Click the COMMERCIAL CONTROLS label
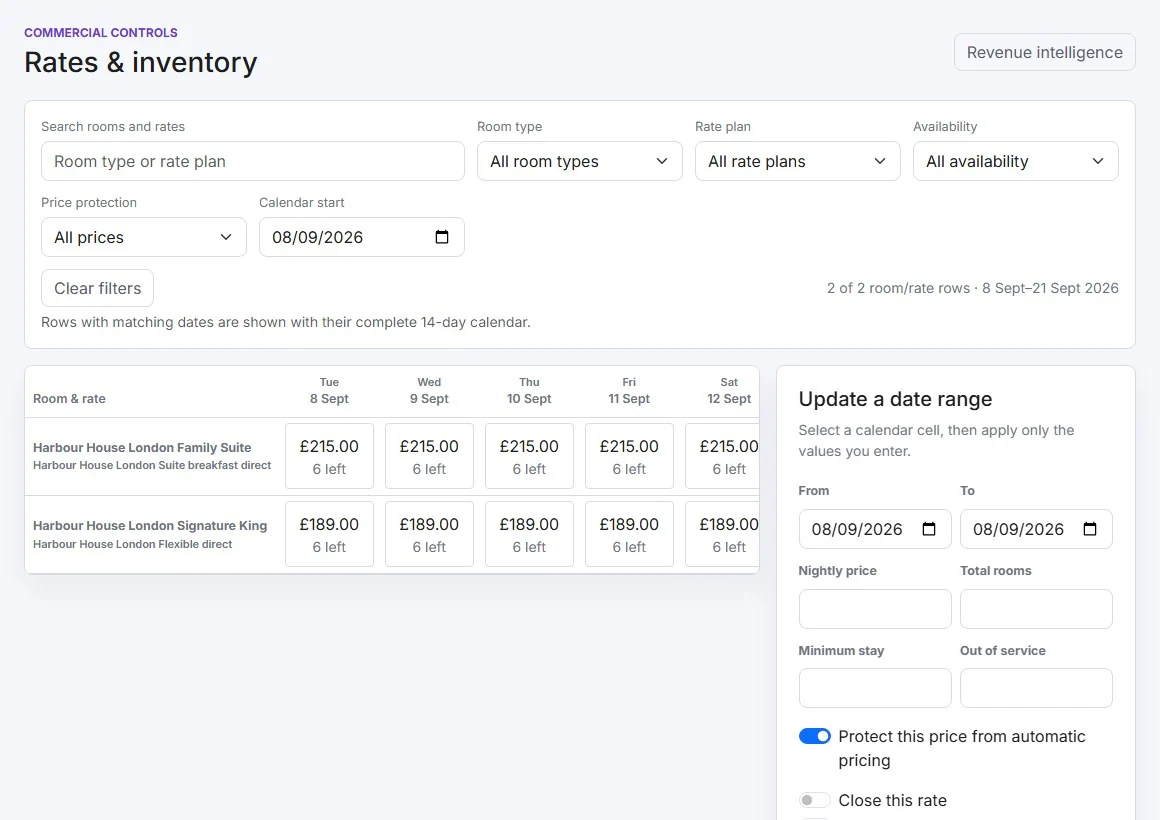 [x=101, y=33]
